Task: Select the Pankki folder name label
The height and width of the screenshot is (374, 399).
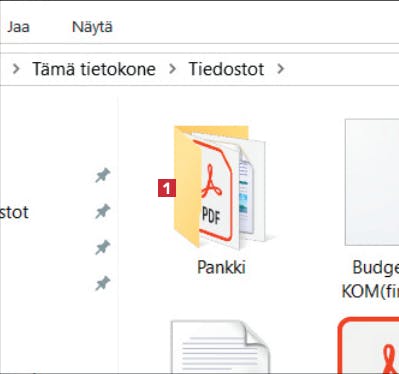Action: (x=221, y=268)
